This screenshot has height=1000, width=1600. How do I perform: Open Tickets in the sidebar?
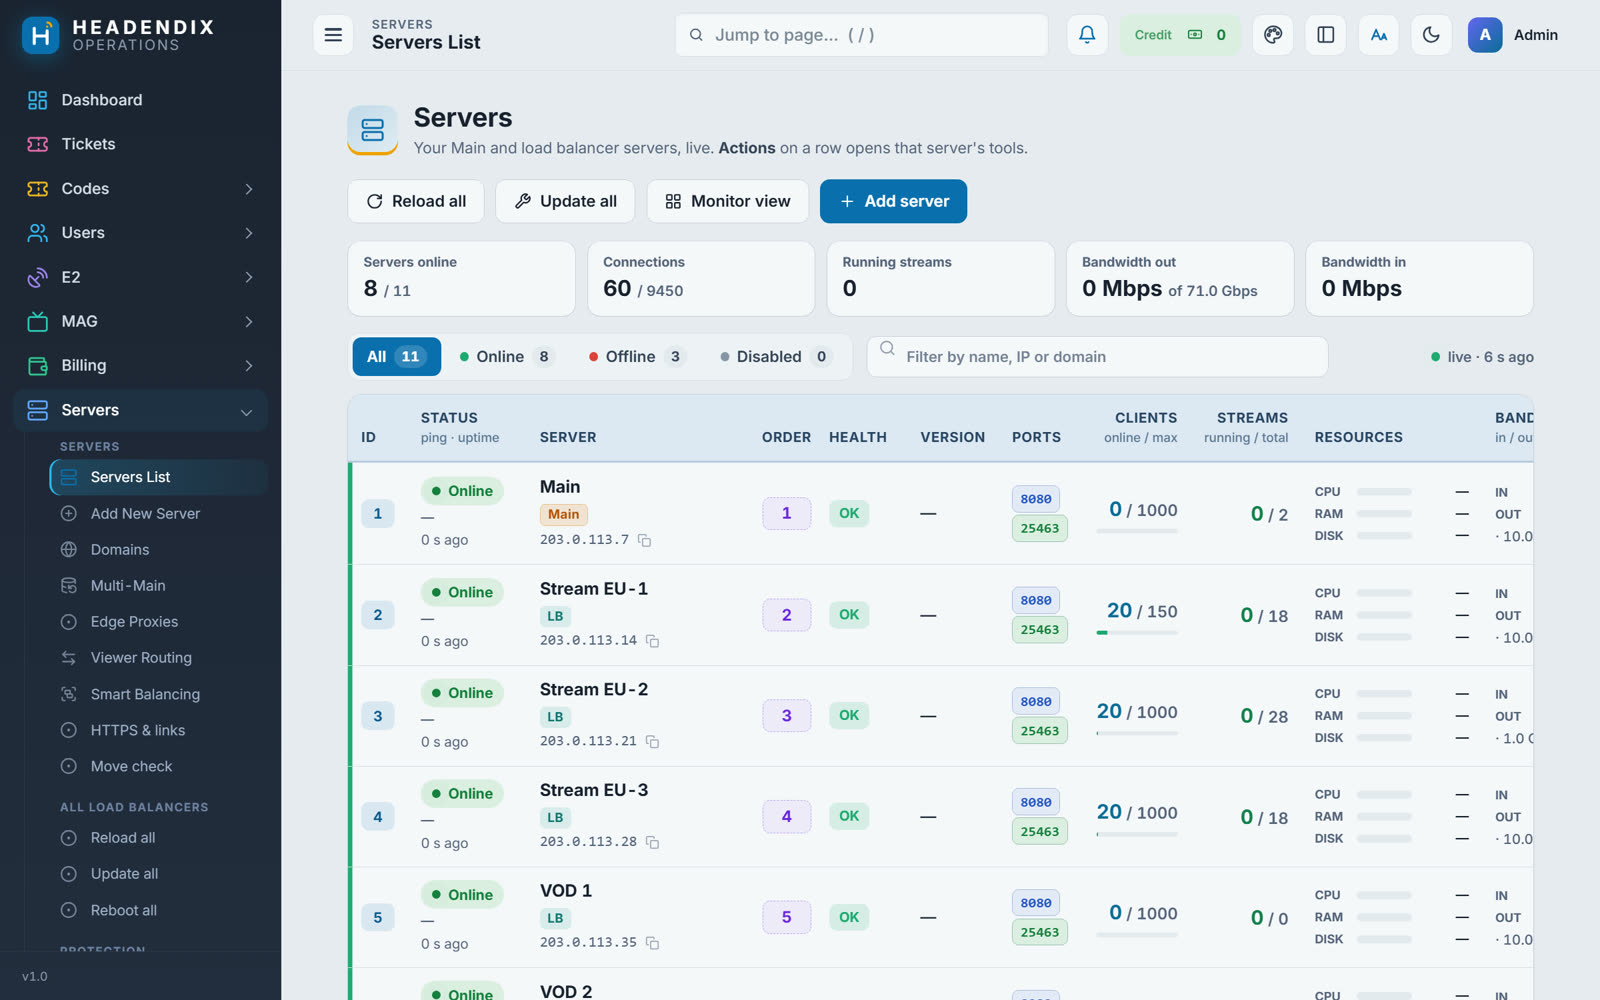tap(140, 144)
